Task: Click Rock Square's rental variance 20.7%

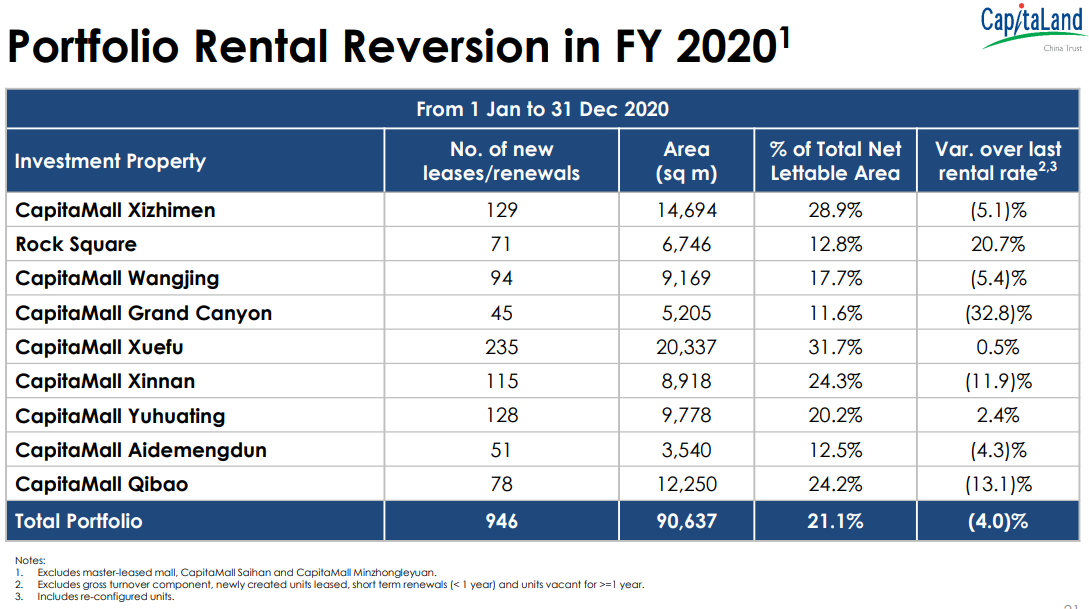Action: coord(998,244)
